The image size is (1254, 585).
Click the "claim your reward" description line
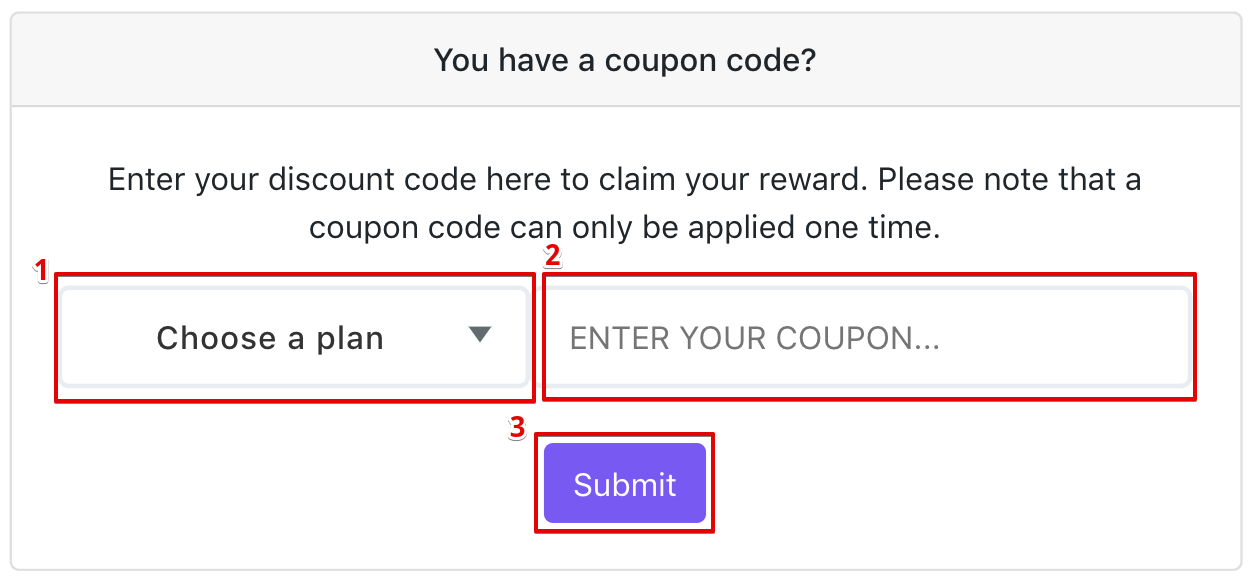[625, 181]
